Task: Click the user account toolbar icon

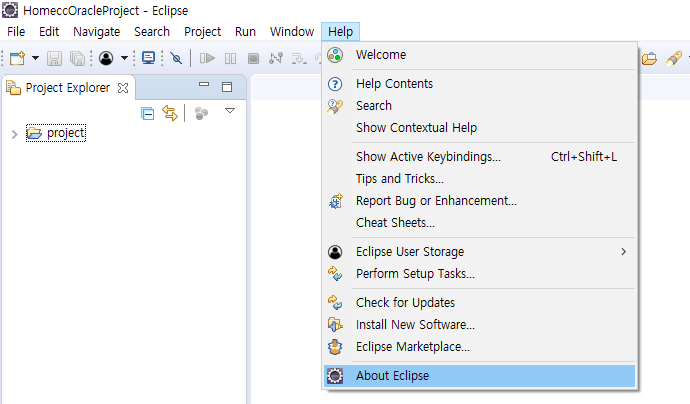Action: (106, 58)
